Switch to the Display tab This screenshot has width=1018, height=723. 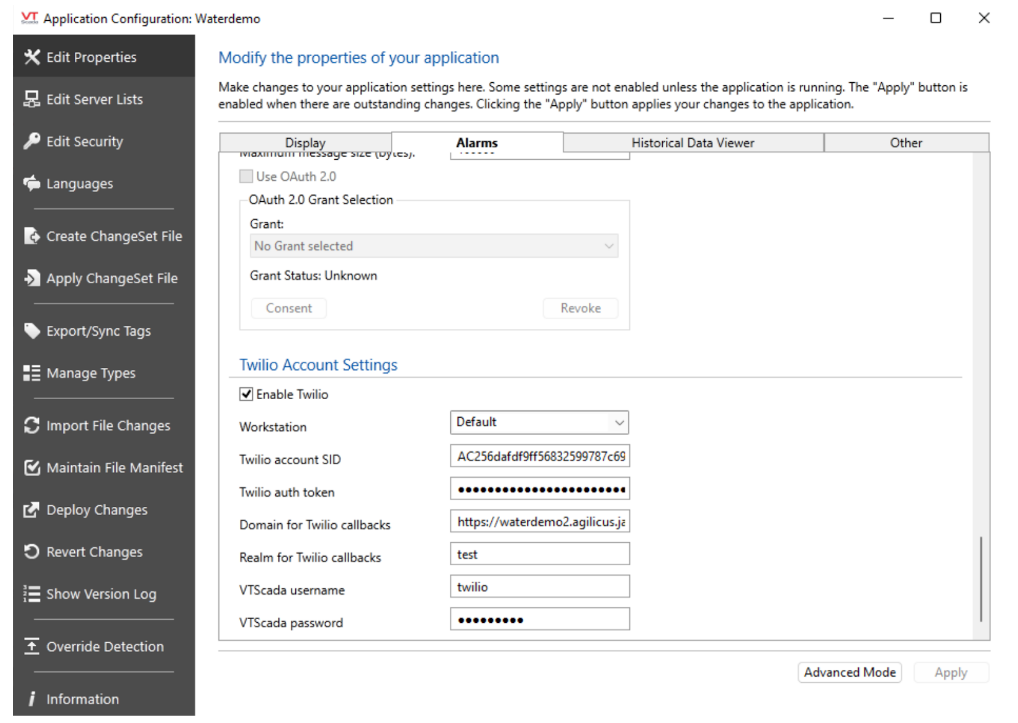305,143
